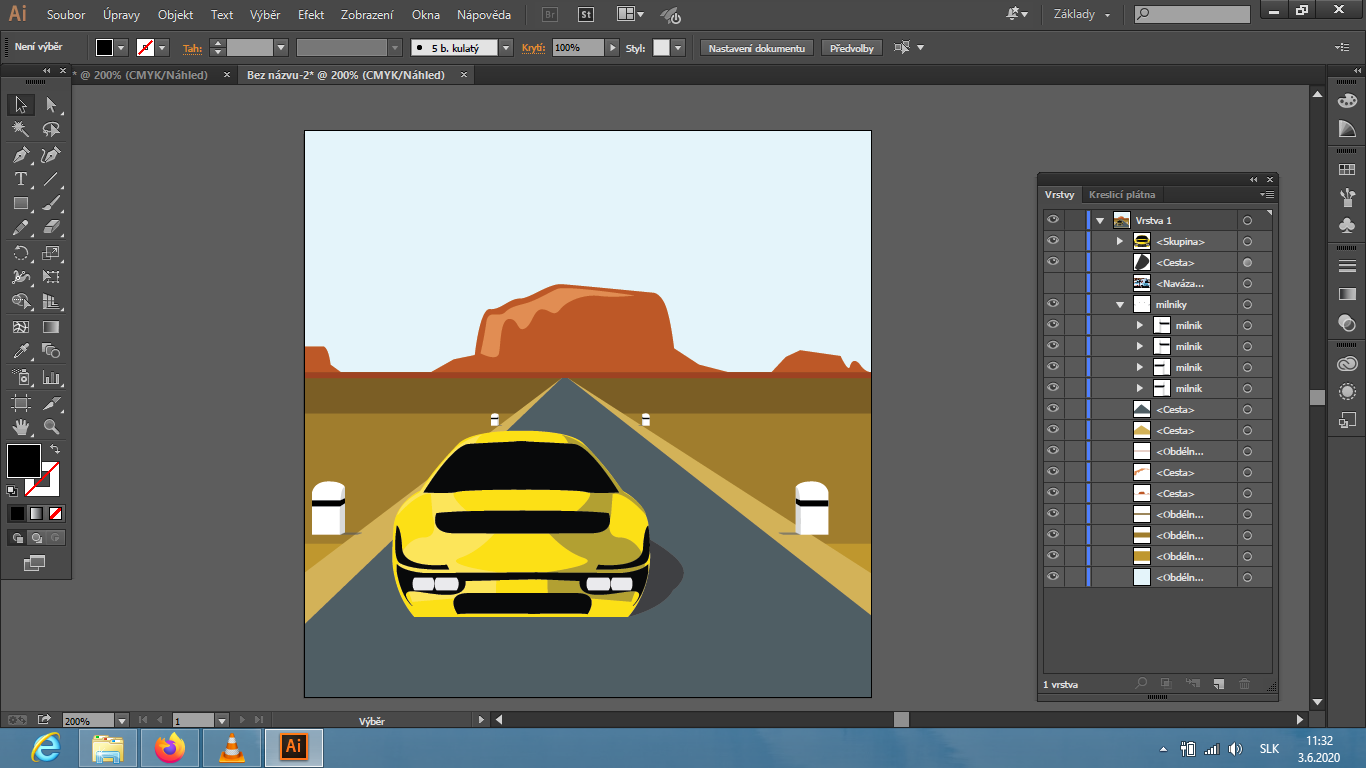Open Firefox from the taskbar

(x=170, y=747)
